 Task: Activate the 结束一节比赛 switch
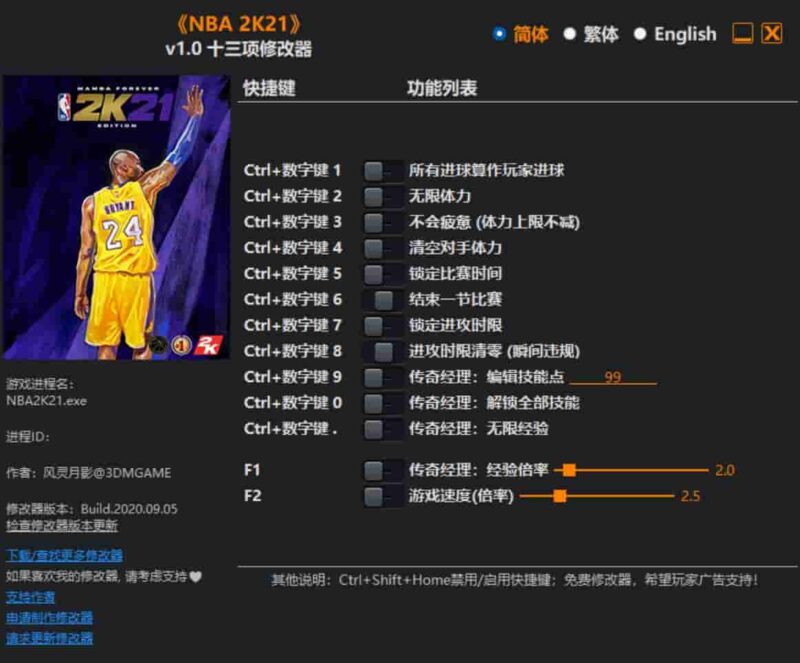pos(375,300)
